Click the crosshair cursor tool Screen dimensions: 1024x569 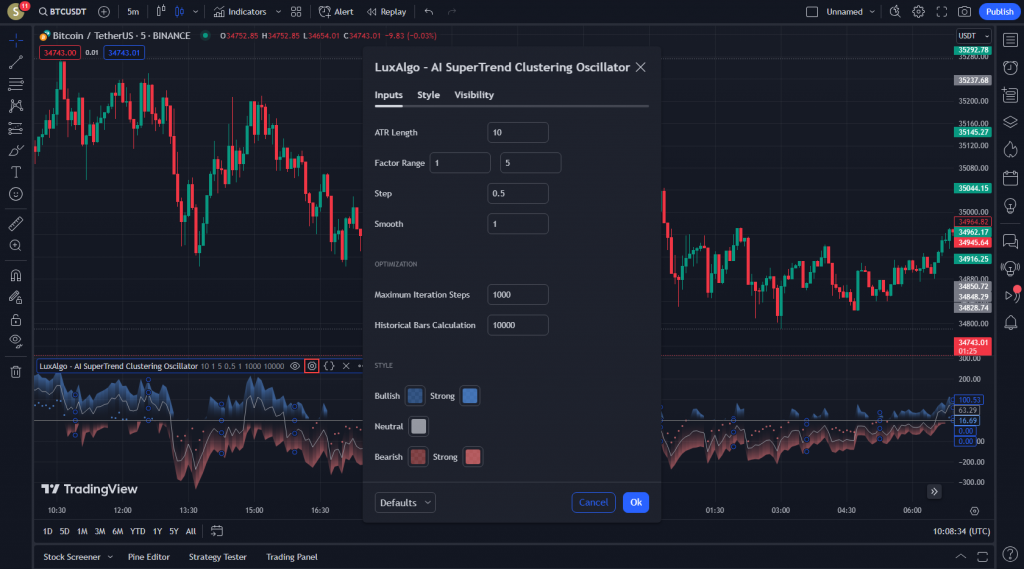coord(16,41)
